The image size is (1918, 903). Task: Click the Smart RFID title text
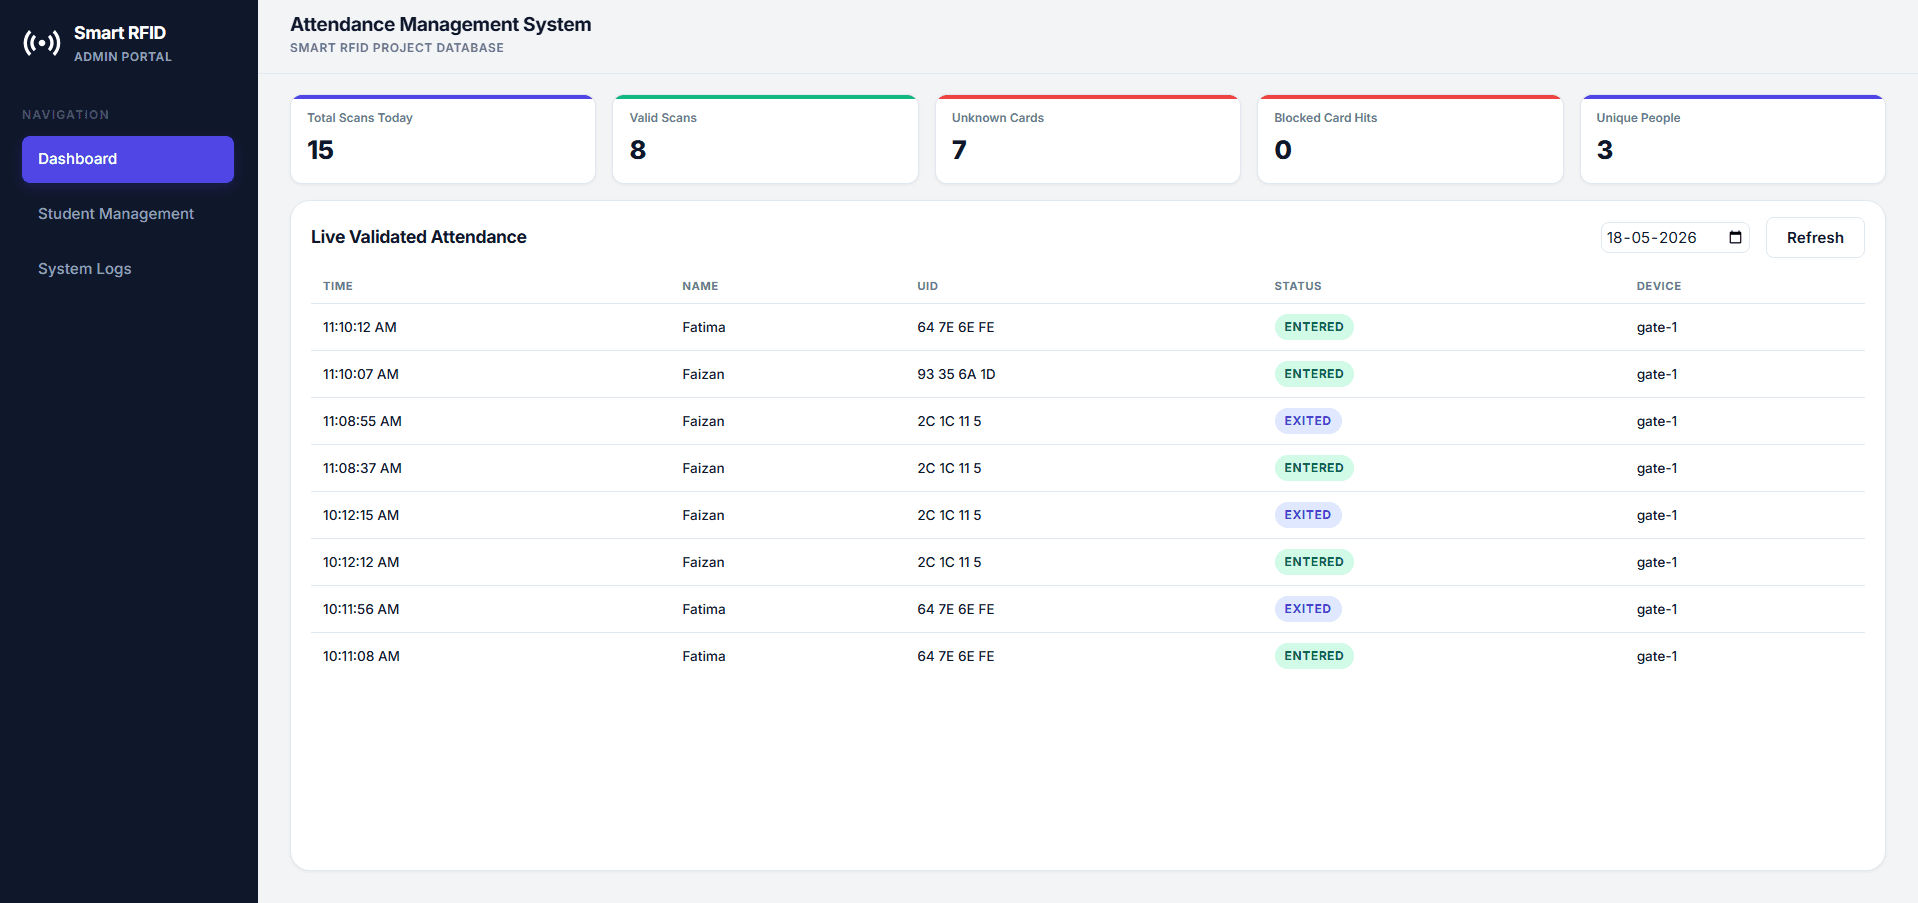click(120, 33)
